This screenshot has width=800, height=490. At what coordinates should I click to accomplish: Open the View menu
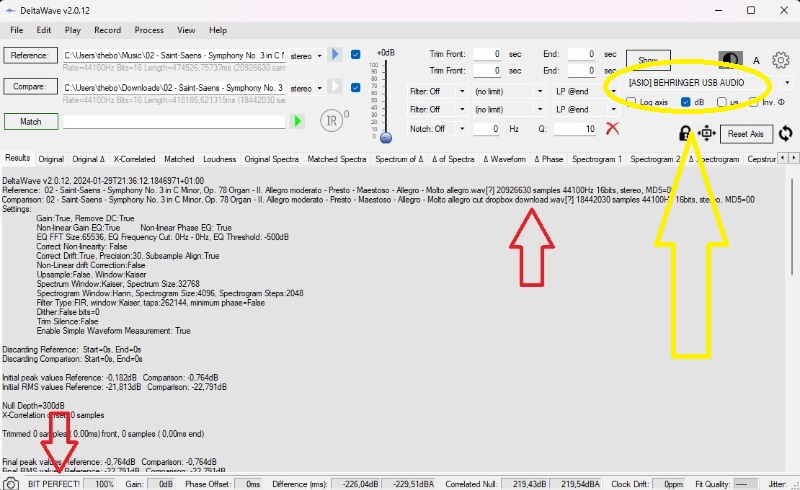tap(186, 30)
